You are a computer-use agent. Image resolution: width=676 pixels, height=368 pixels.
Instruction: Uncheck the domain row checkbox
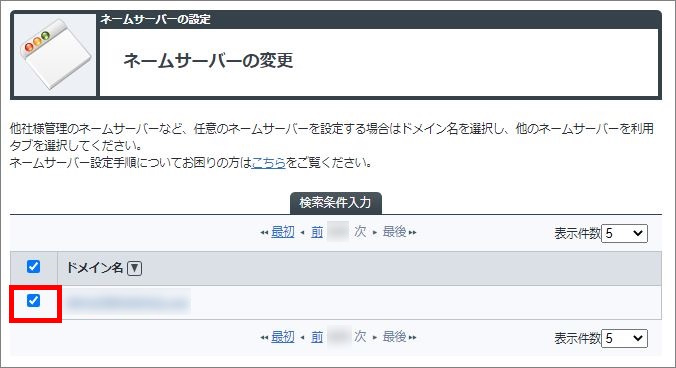click(x=33, y=300)
